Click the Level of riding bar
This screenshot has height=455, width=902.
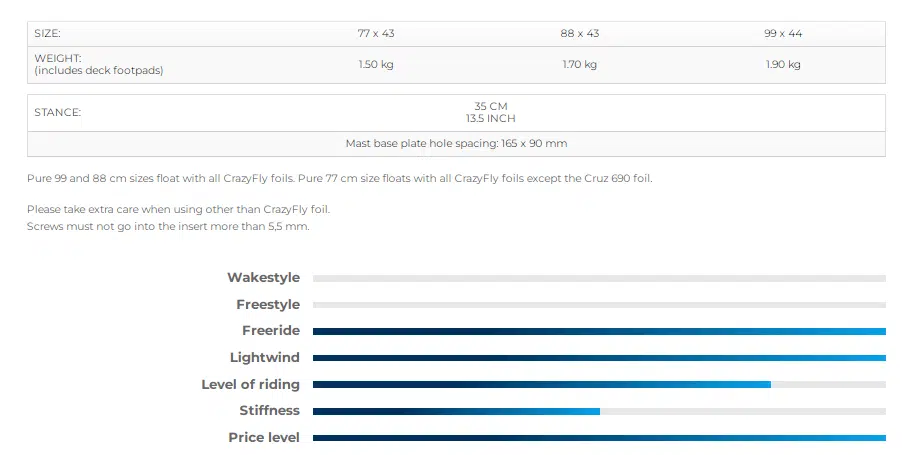coord(599,384)
